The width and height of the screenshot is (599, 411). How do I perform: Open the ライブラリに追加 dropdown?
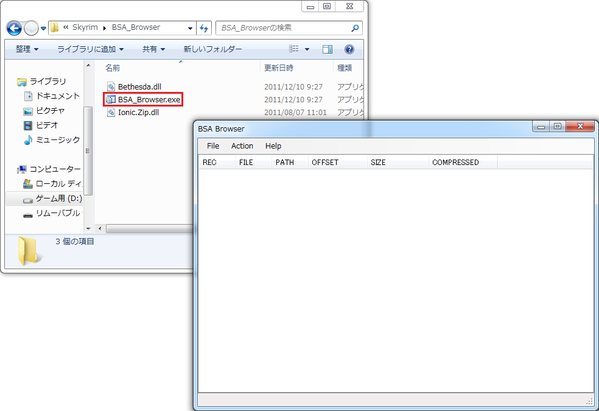click(91, 49)
